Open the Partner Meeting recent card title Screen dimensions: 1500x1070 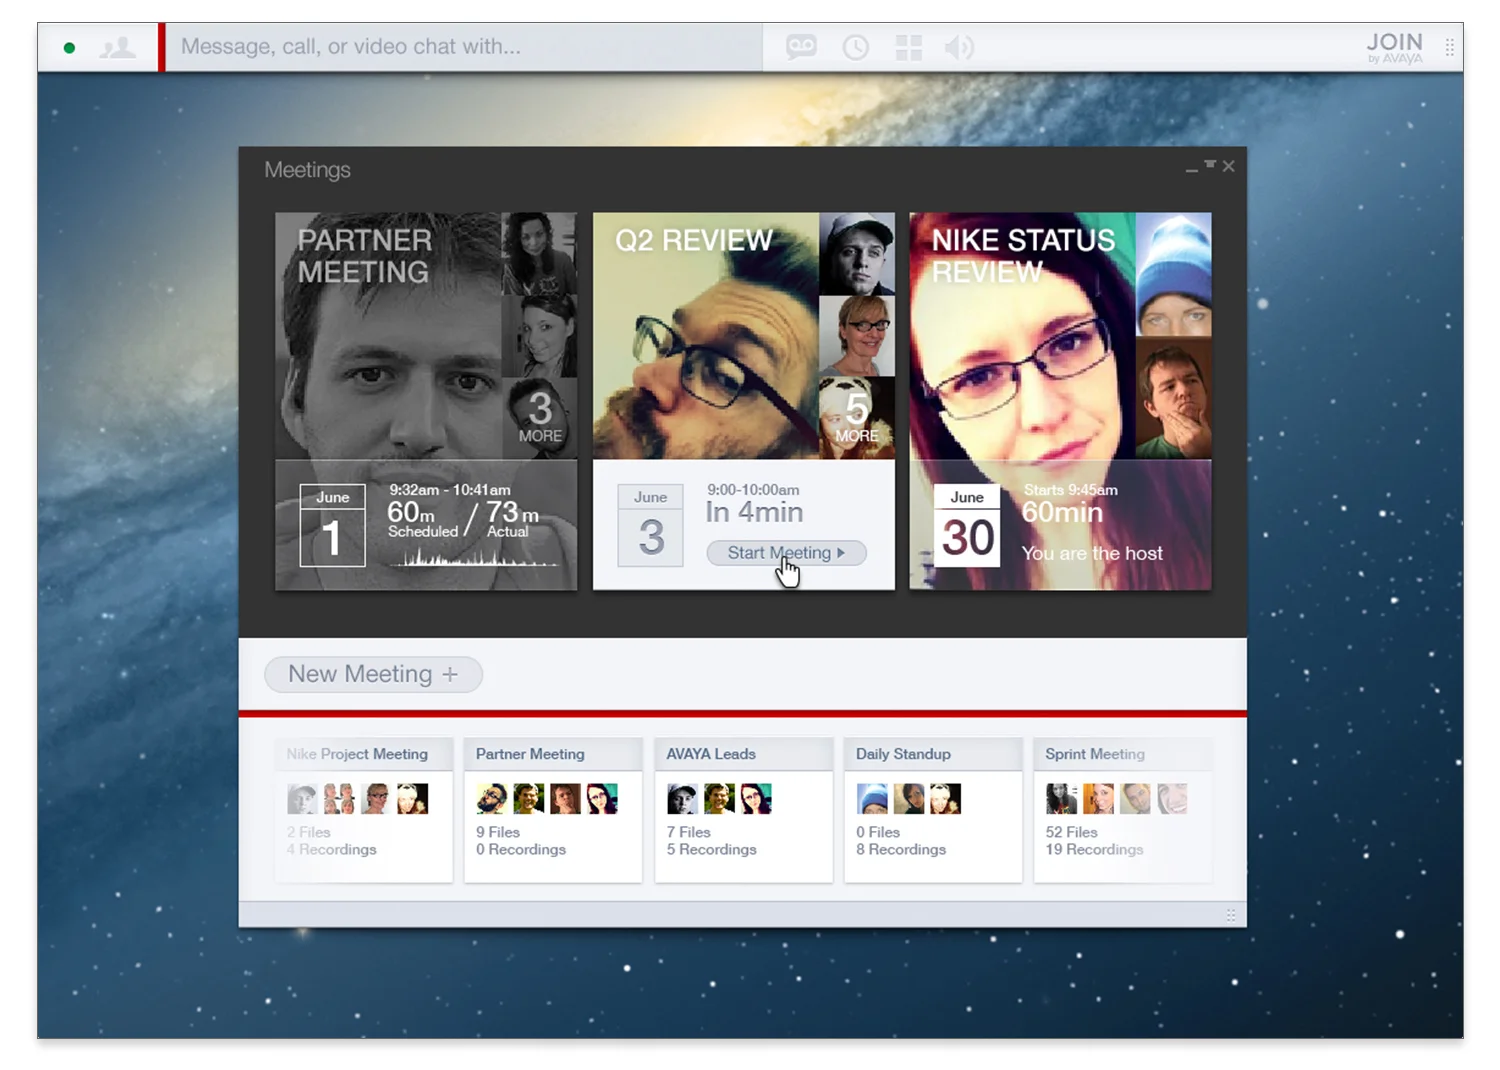530,754
